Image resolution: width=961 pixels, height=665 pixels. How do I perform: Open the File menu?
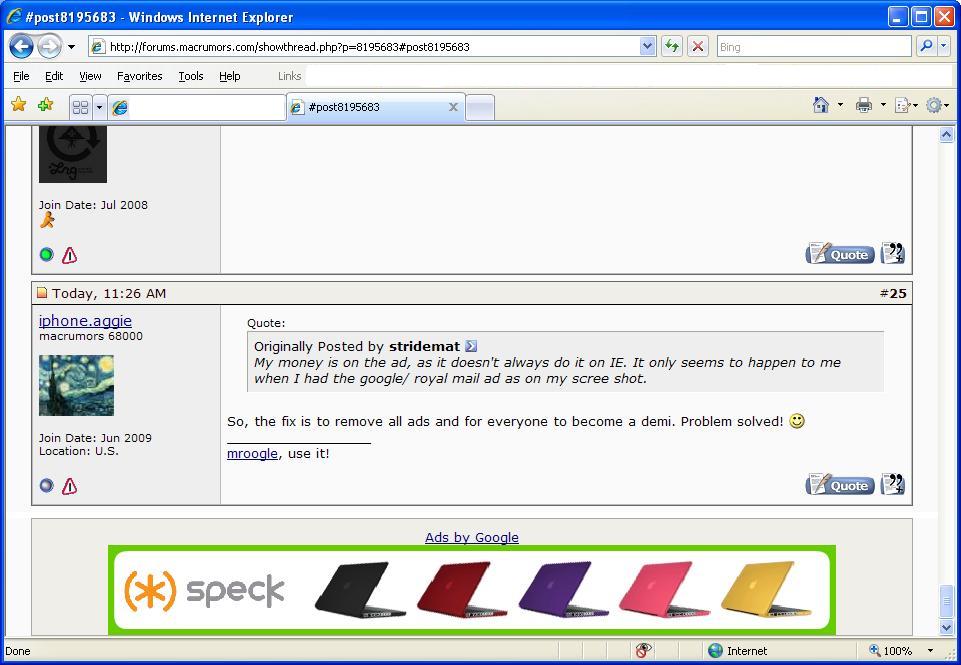pos(21,76)
